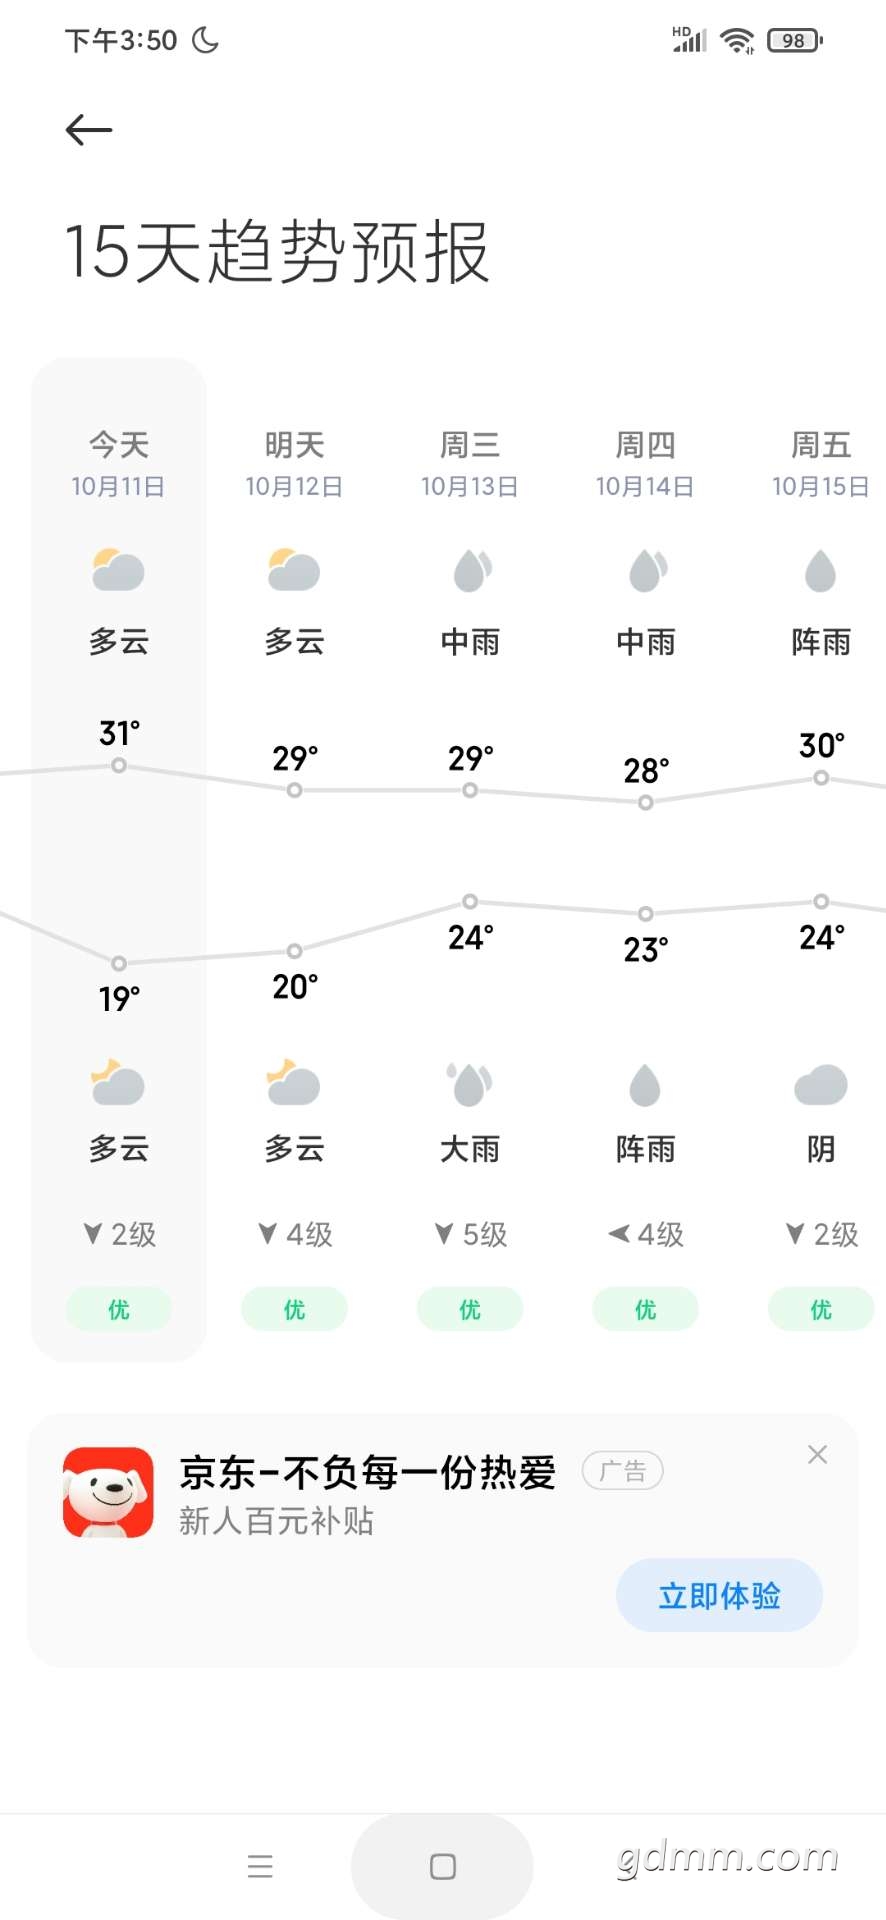Viewport: 886px width, 1920px height.
Task: Tap the 31° high temperature point today
Action: tap(119, 765)
